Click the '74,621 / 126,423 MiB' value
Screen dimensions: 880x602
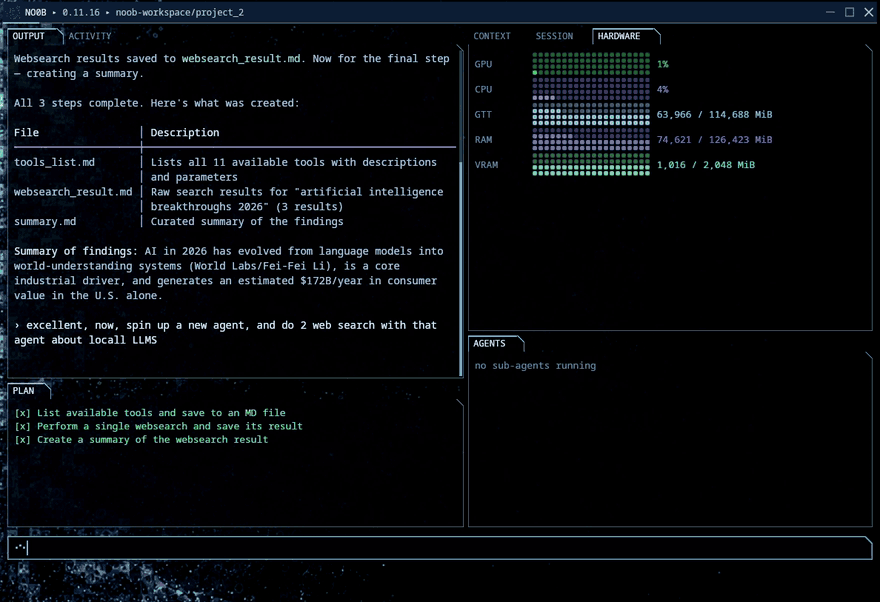[714, 140]
